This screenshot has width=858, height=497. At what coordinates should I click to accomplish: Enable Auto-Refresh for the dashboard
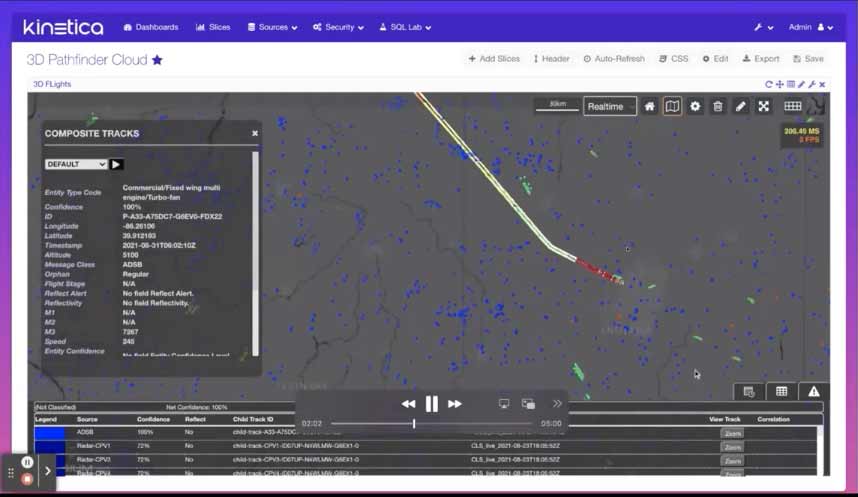pyautogui.click(x=614, y=59)
